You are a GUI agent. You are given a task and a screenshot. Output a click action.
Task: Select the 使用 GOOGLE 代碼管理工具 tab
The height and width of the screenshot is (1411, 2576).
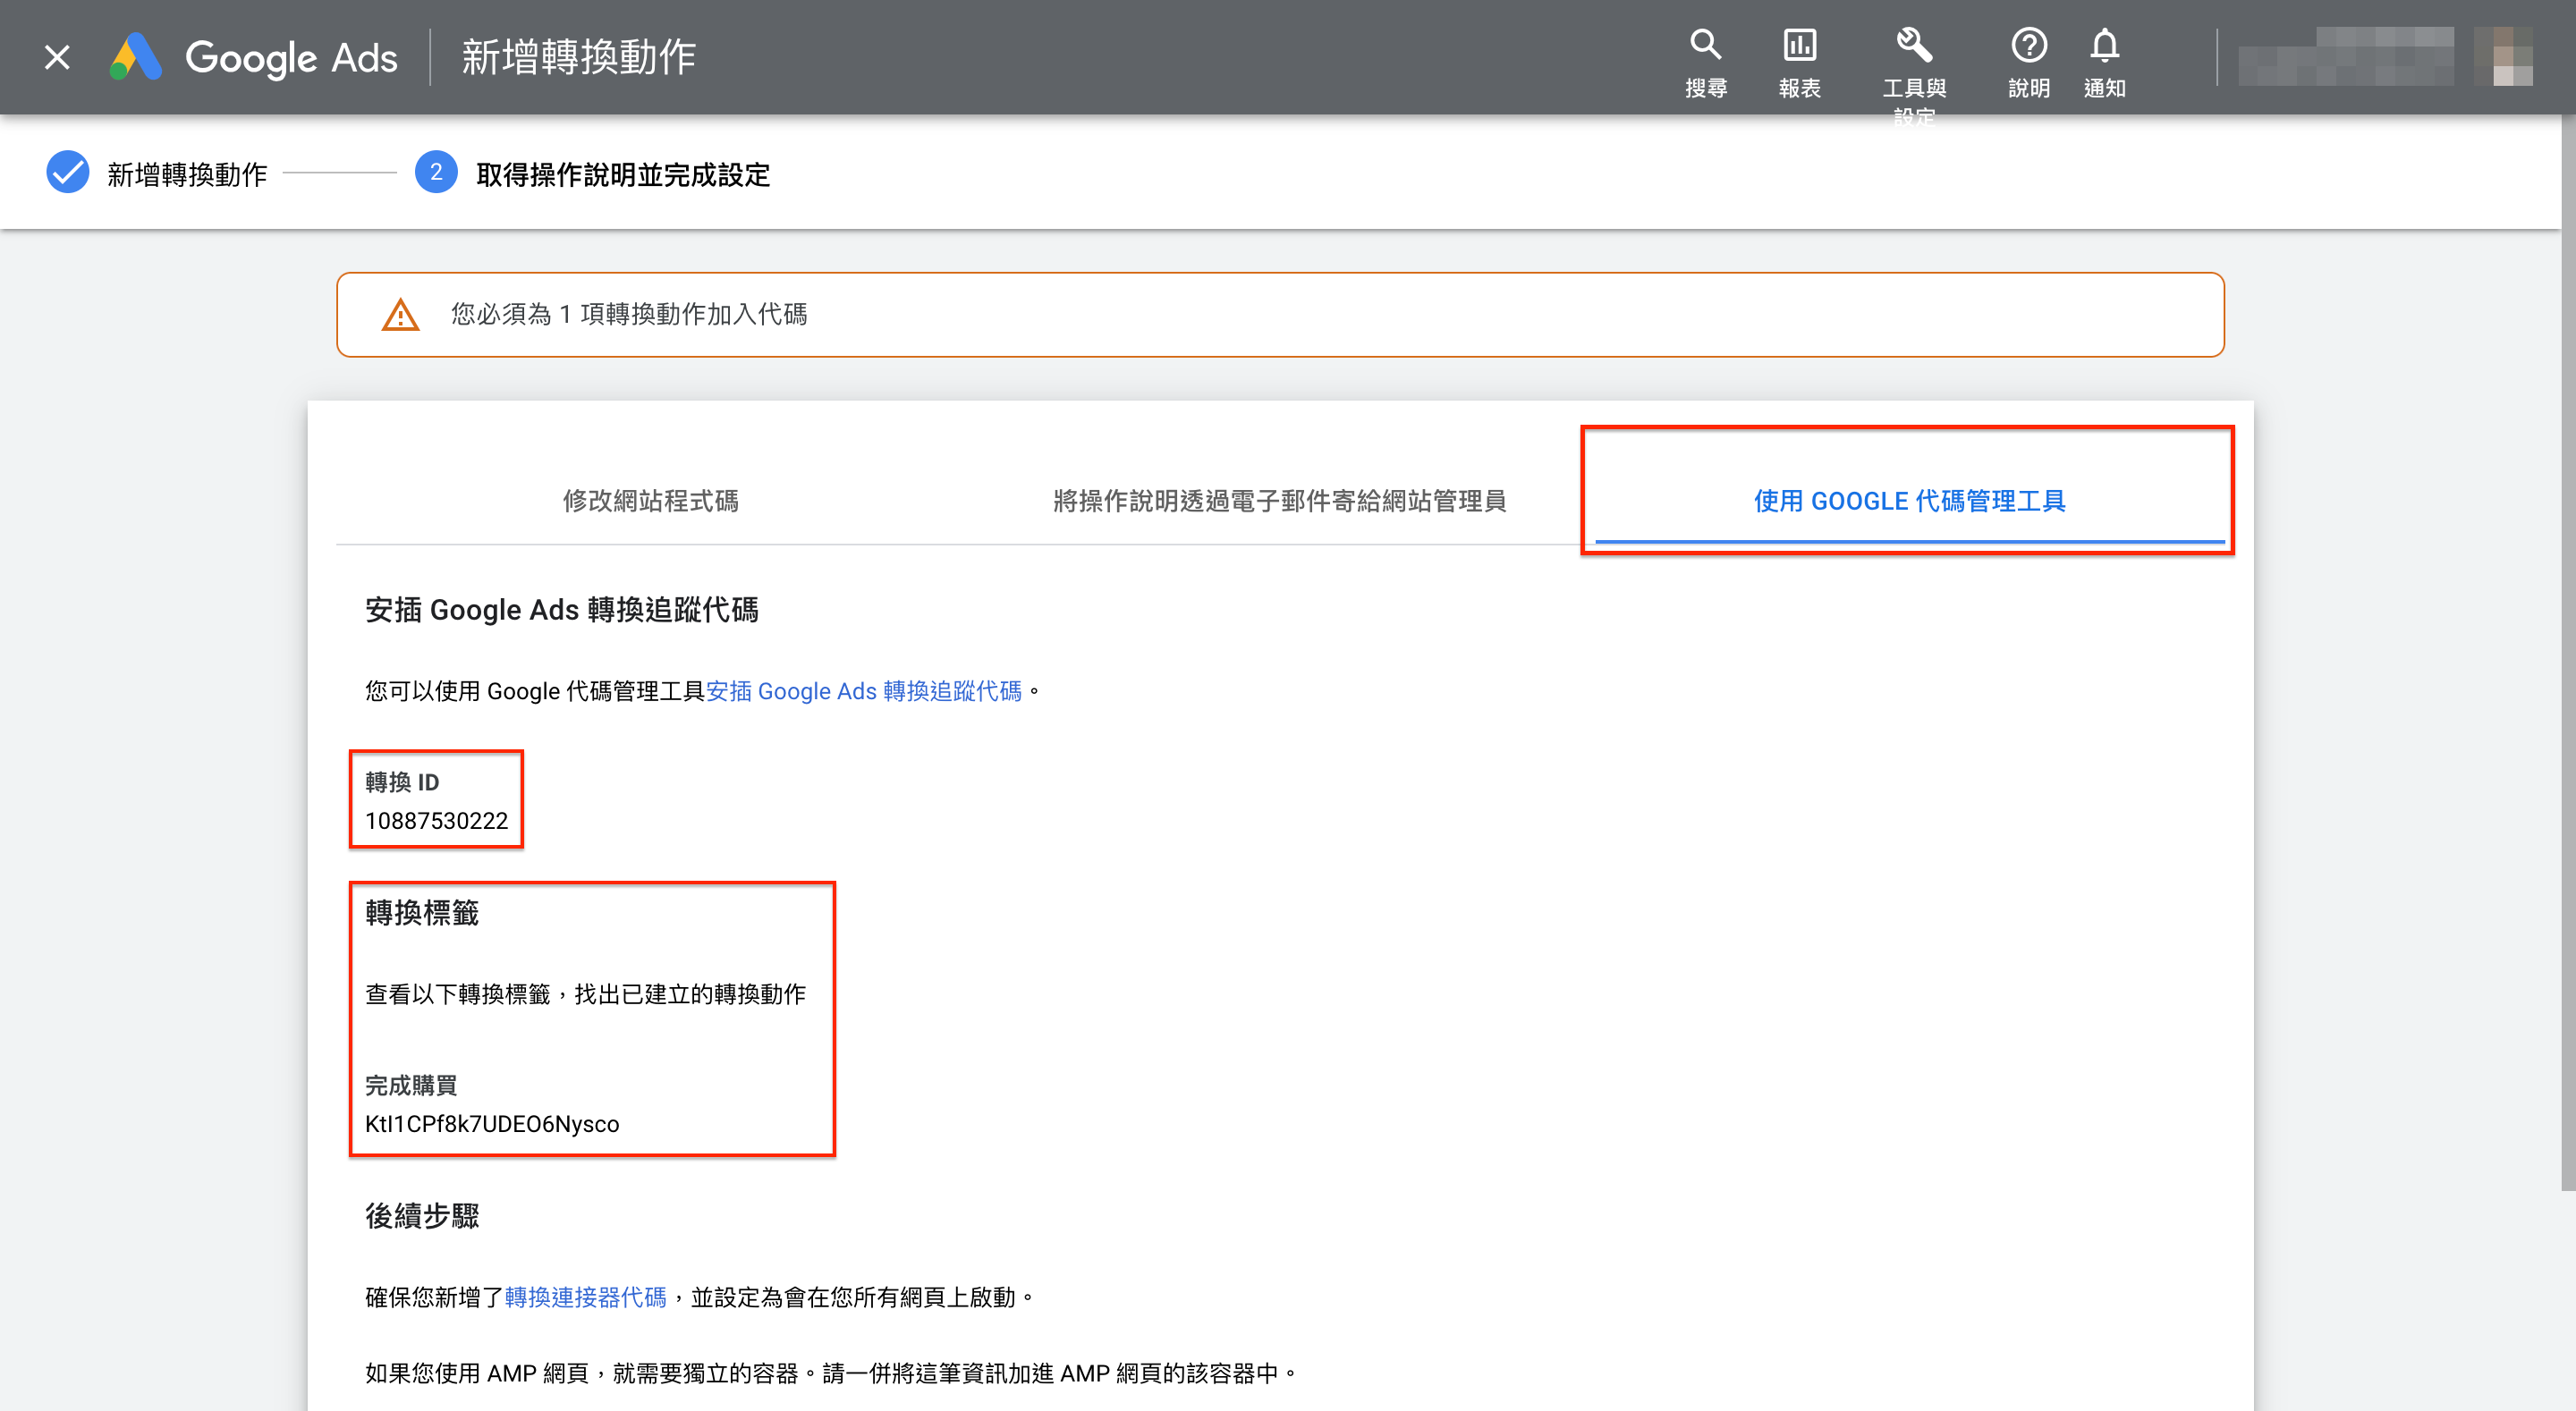(1909, 500)
